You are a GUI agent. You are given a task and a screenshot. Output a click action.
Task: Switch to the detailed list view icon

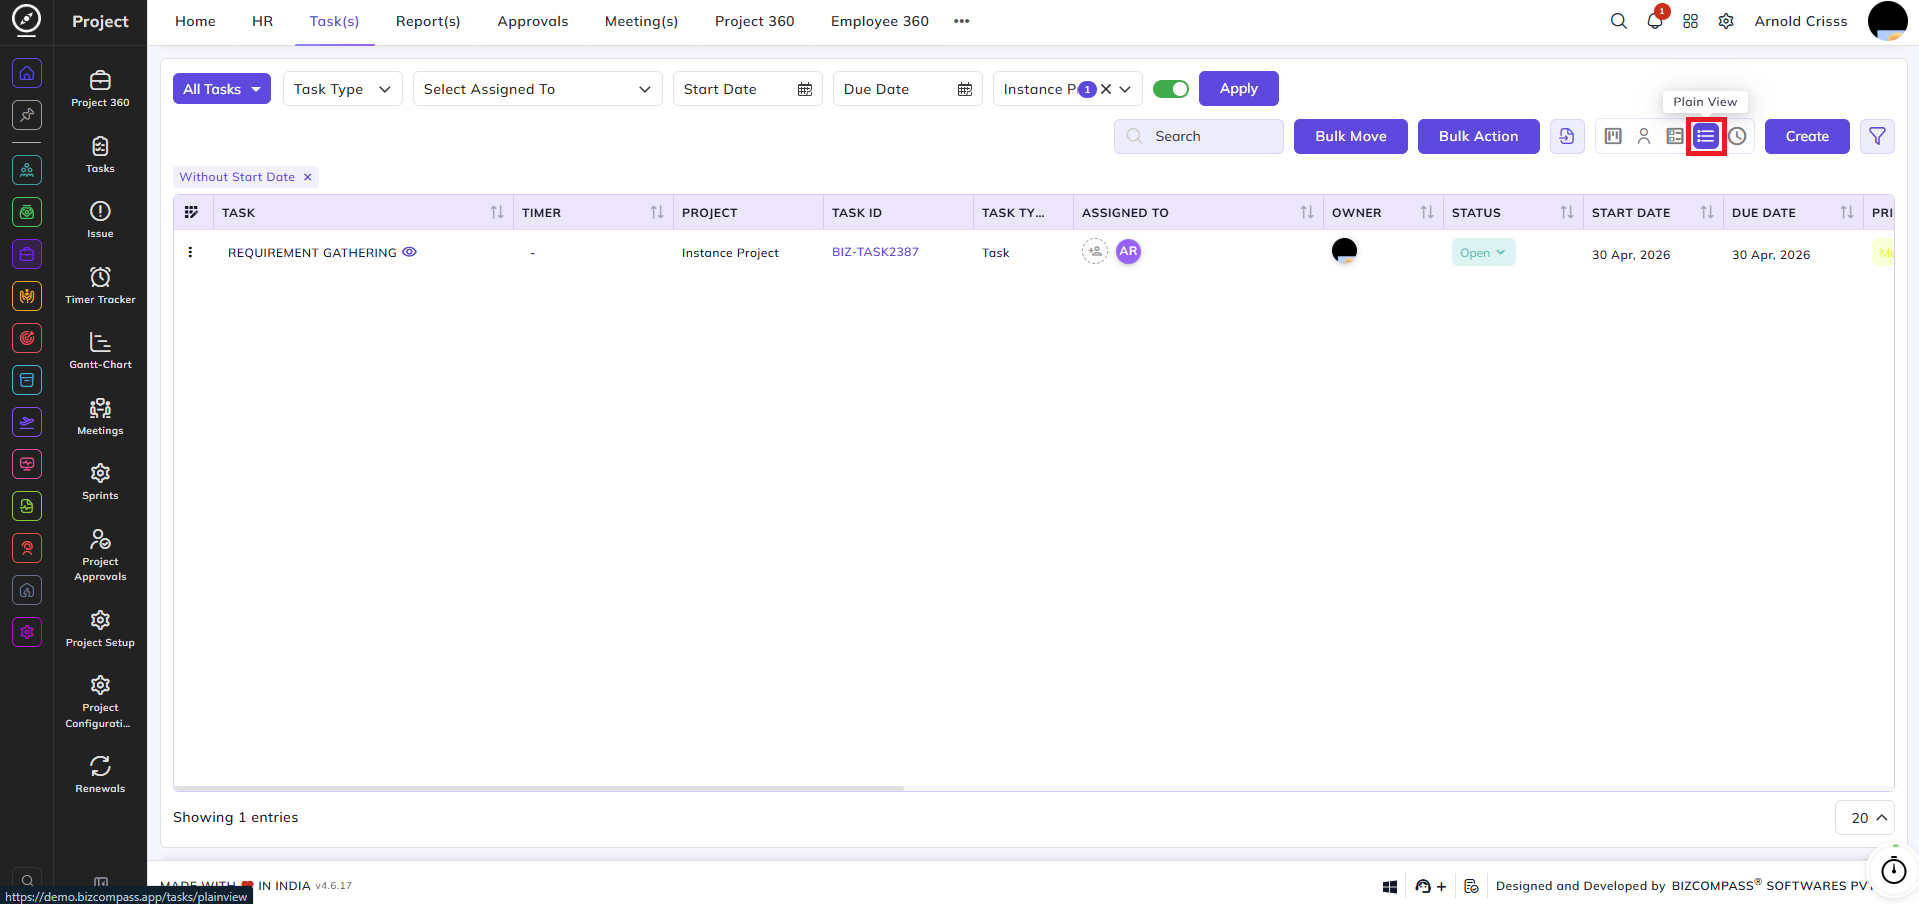click(1674, 136)
